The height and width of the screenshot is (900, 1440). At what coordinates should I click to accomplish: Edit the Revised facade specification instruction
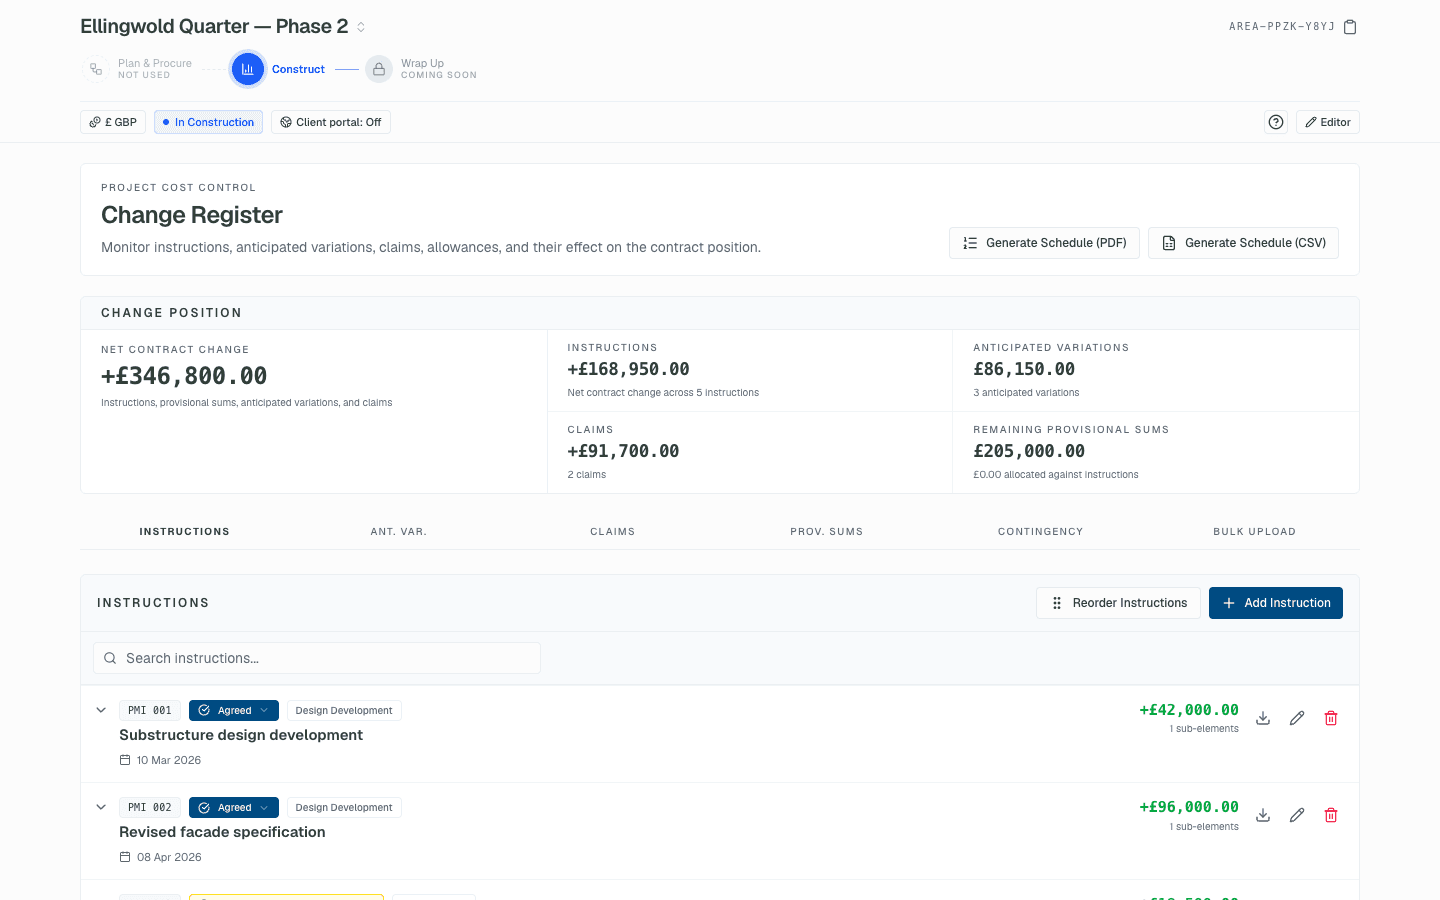(x=1297, y=815)
